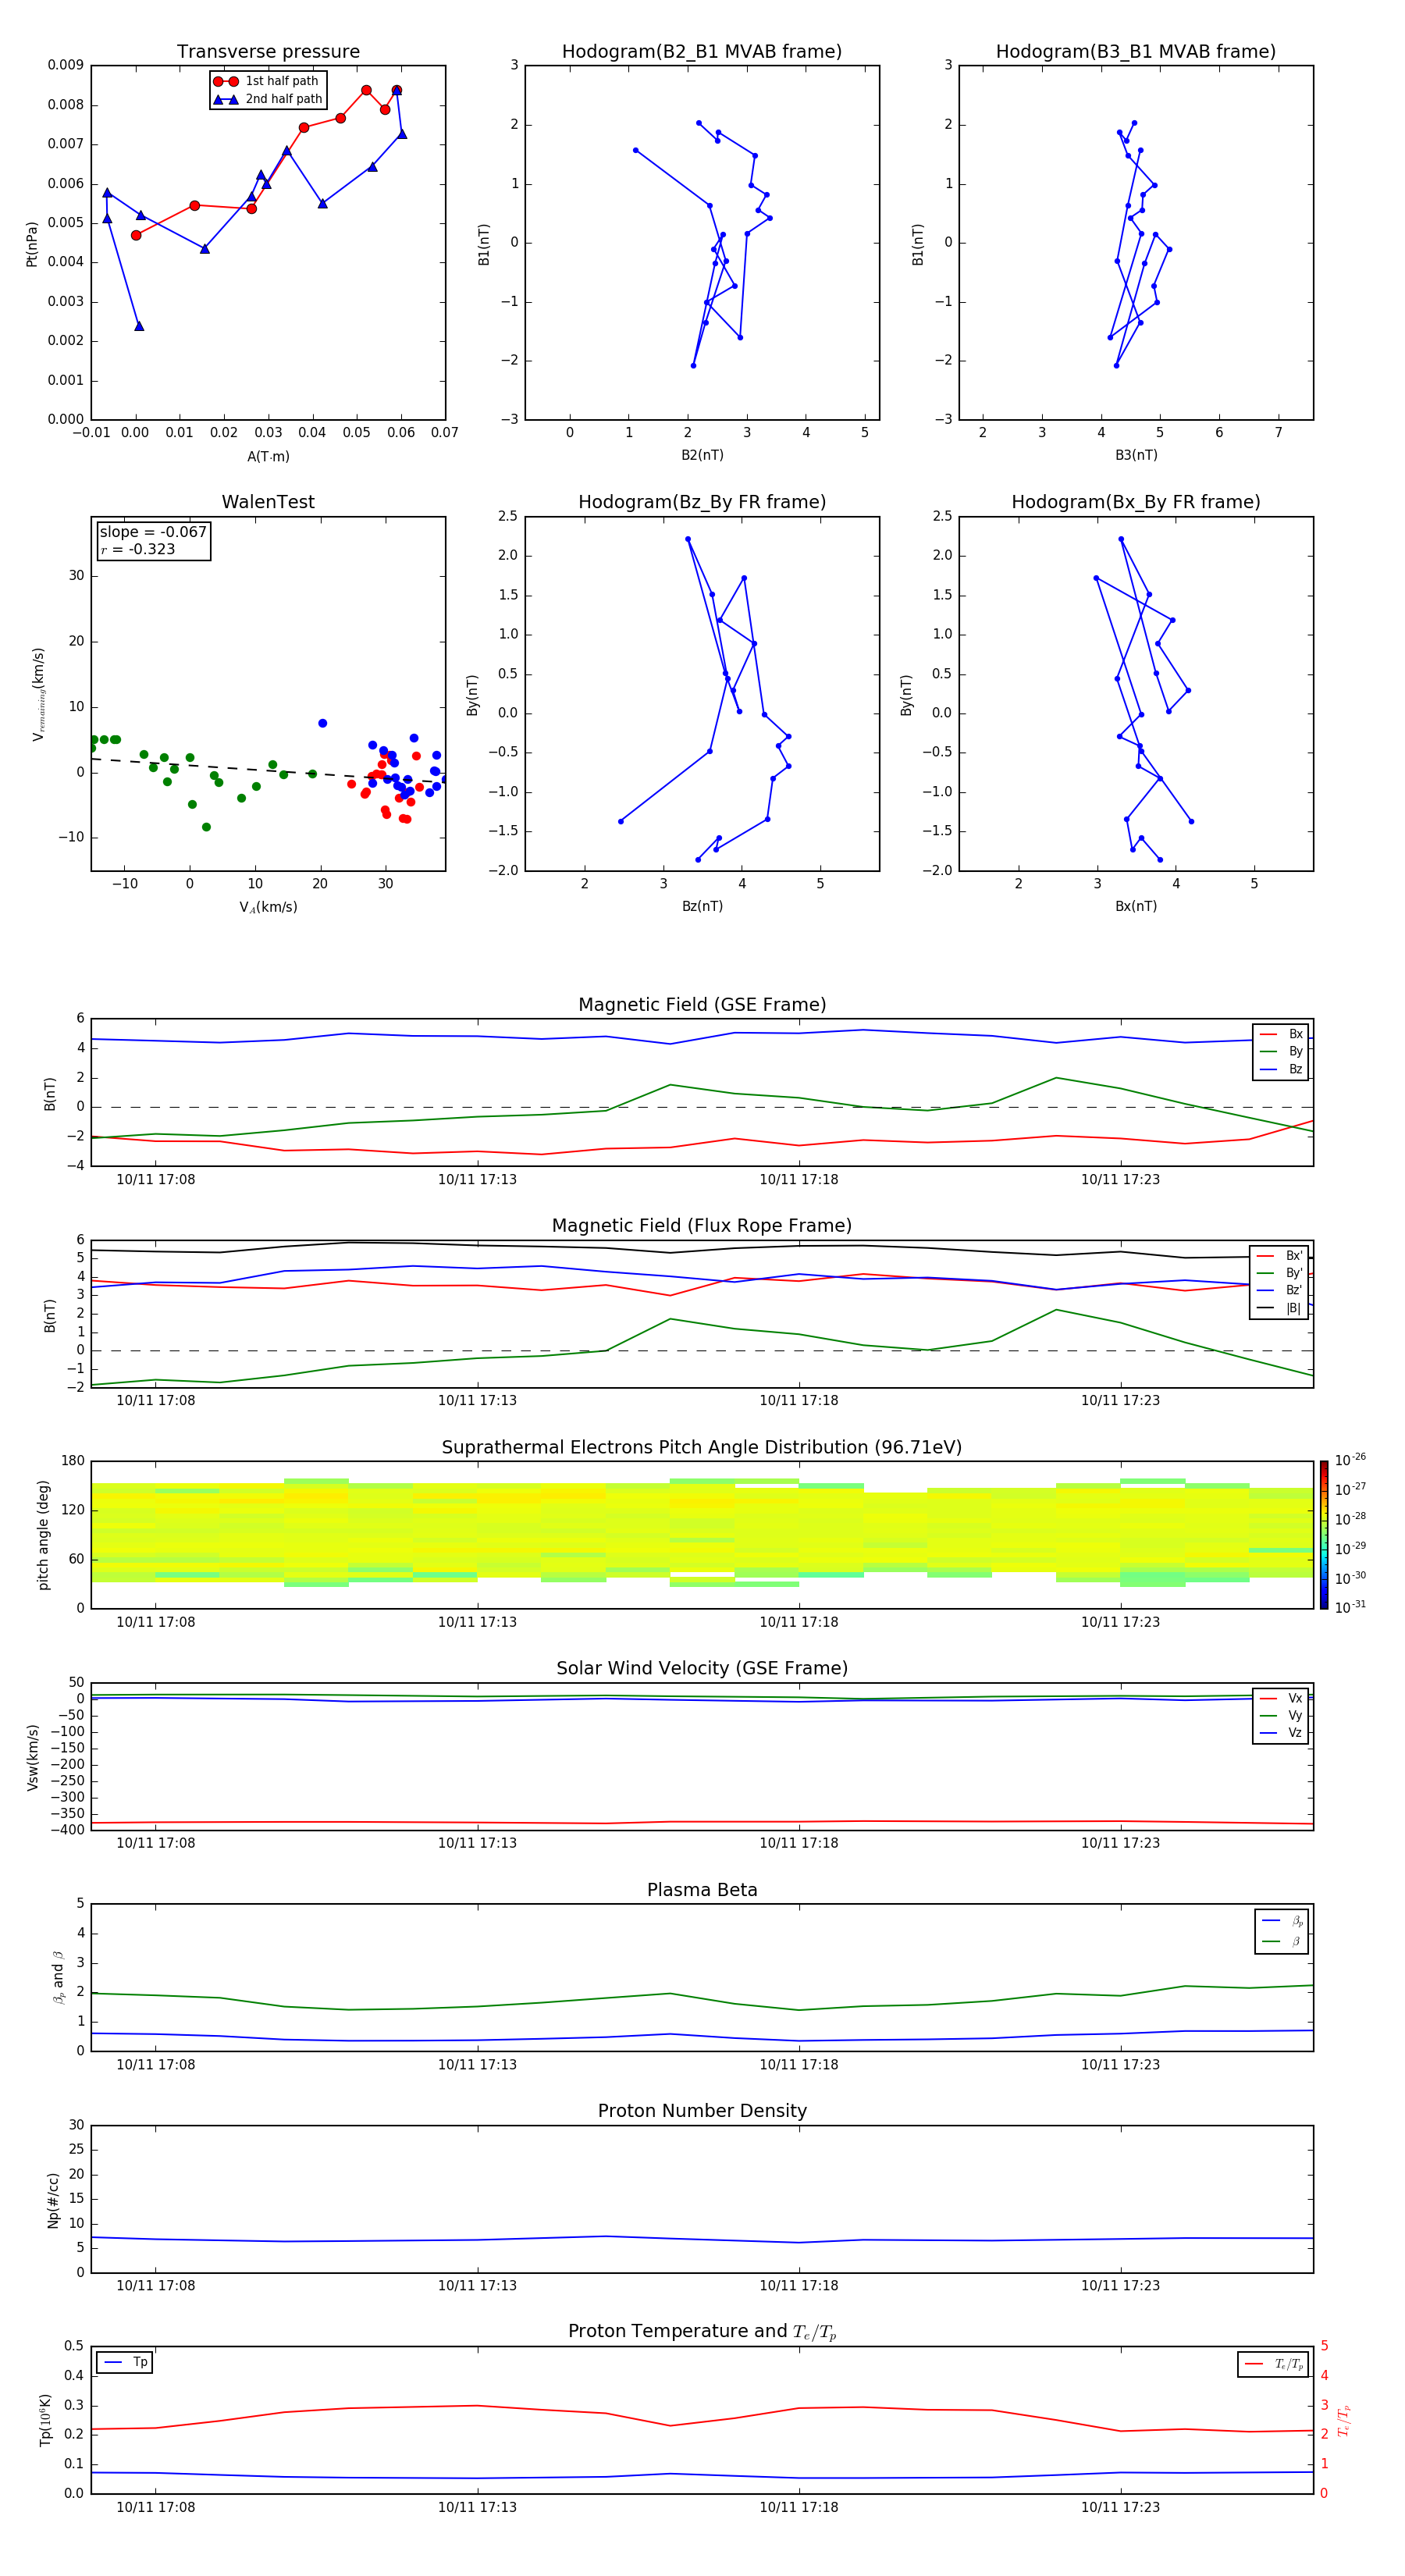The height and width of the screenshot is (2576, 1405).
Task: Click the 'Solar Wind Velocity (GSE Frame)' title
Action: [x=702, y=1669]
